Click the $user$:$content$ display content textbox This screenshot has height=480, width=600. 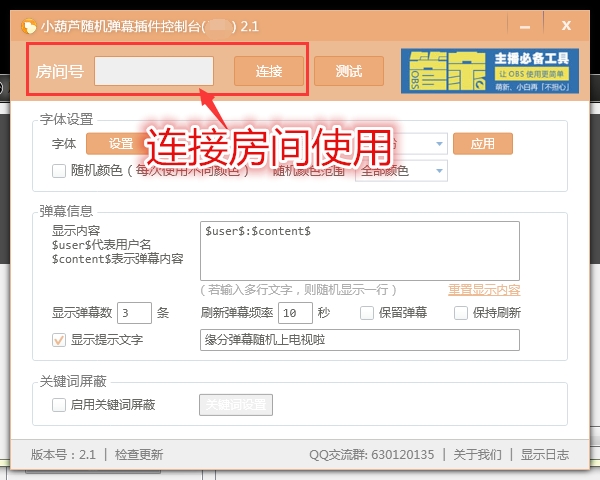pyautogui.click(x=360, y=251)
